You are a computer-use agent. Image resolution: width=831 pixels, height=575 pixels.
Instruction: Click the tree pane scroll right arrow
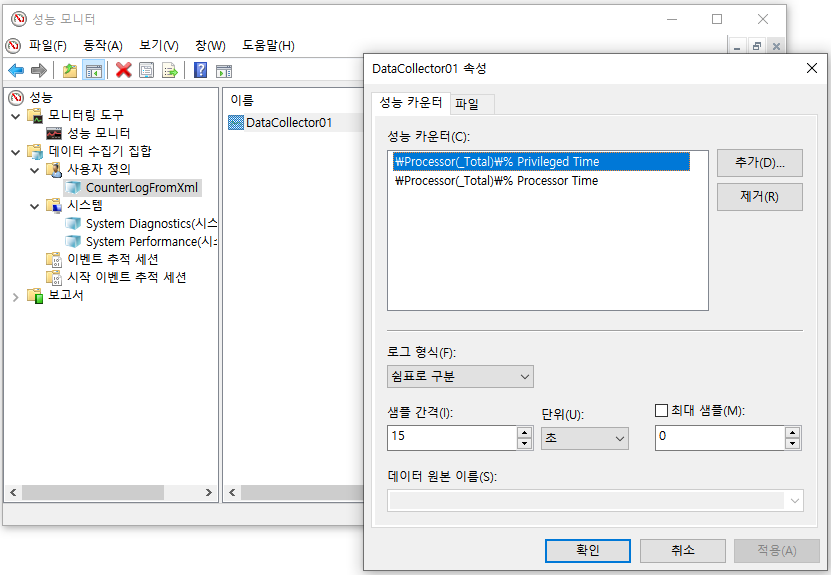[x=208, y=492]
